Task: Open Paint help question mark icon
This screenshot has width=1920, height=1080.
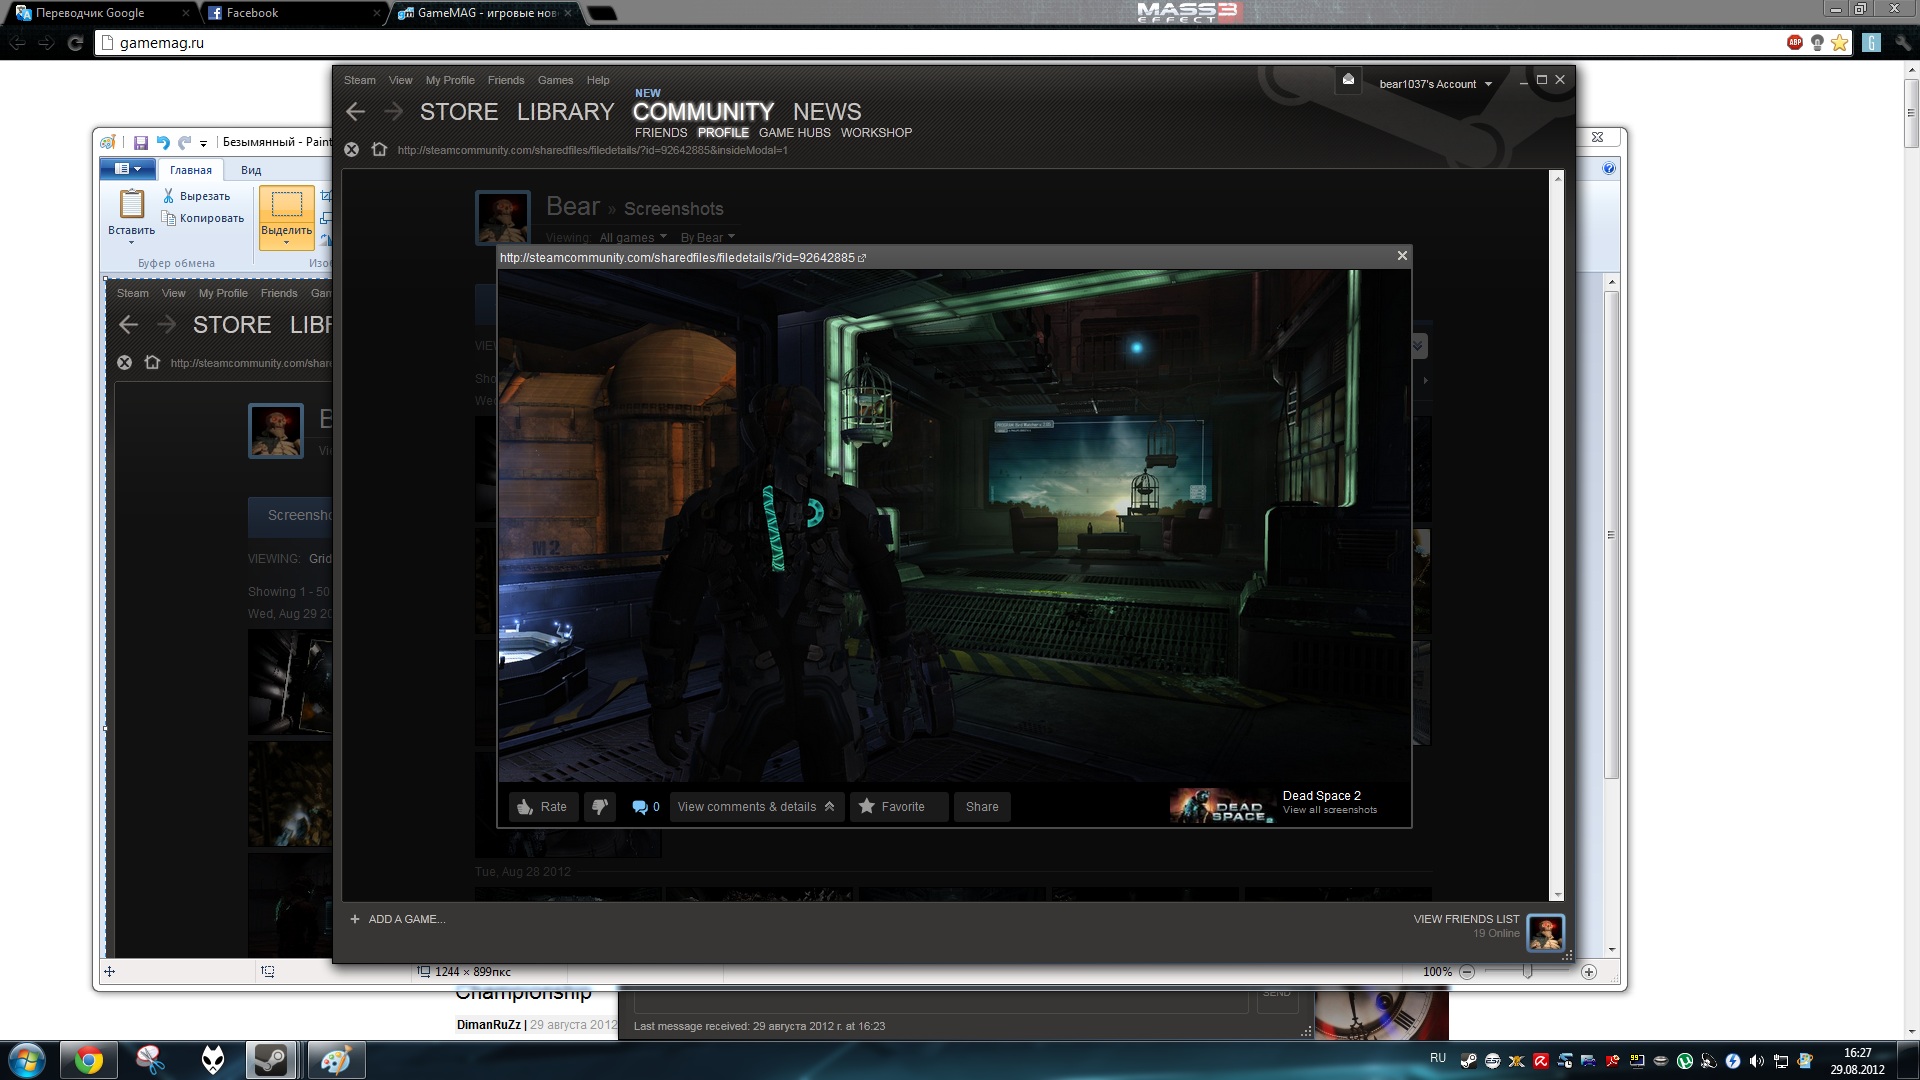Action: tap(1608, 168)
